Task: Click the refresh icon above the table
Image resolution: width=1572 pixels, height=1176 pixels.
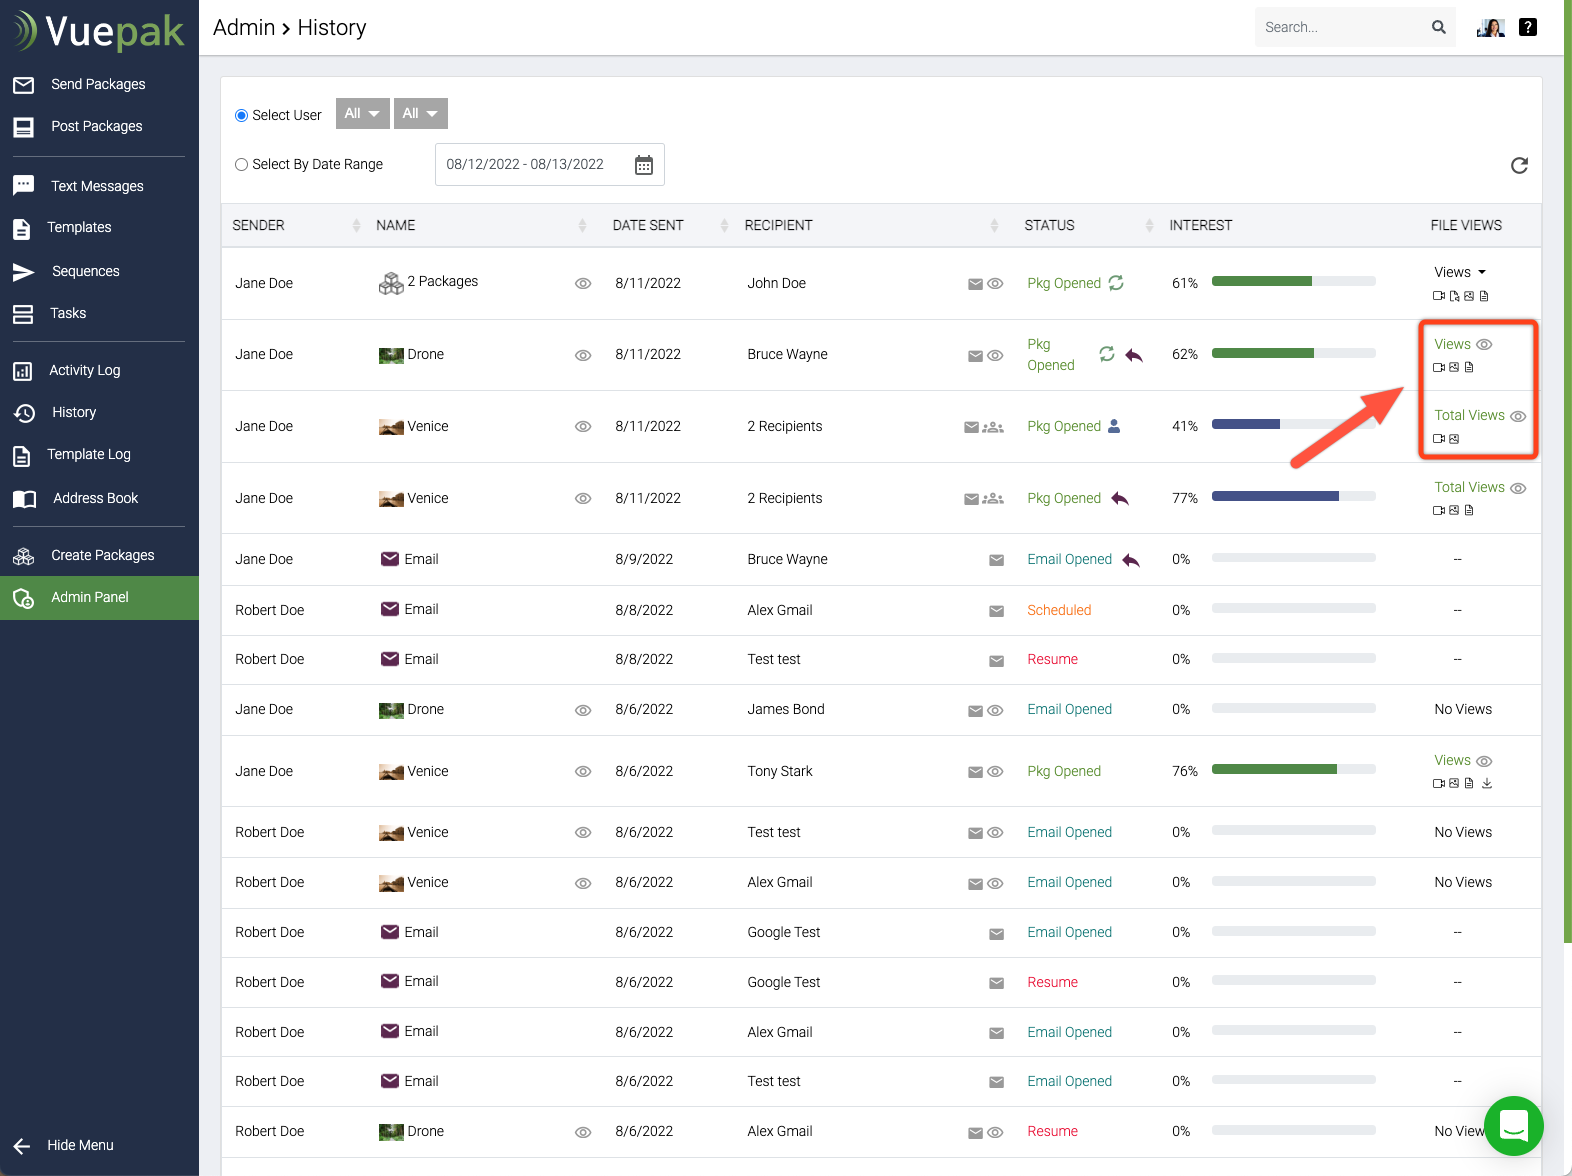Action: click(x=1519, y=166)
